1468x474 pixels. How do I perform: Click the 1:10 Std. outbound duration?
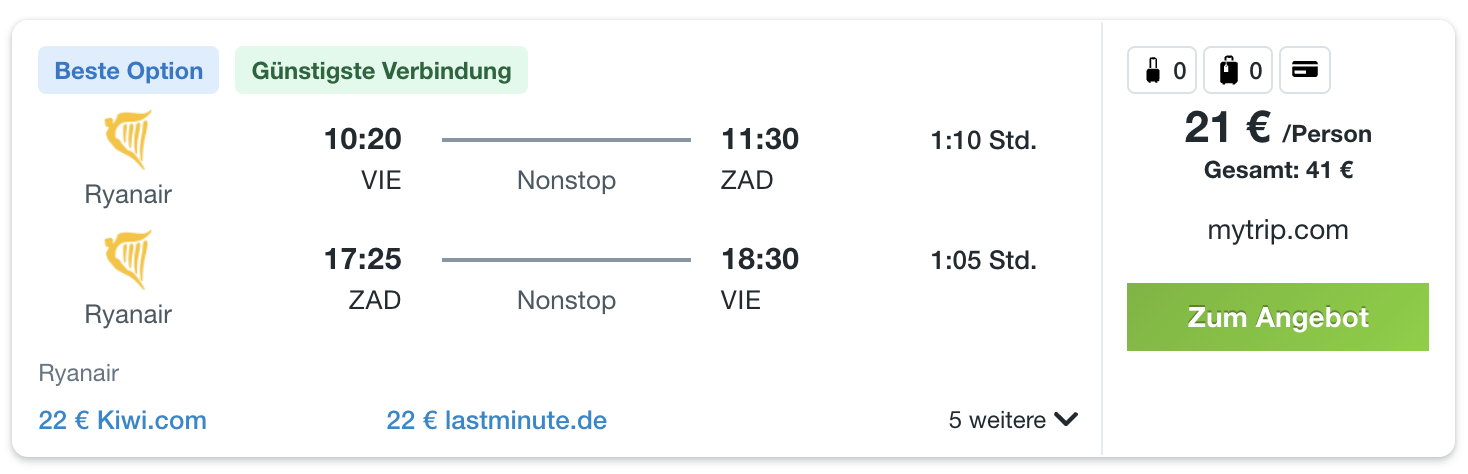tap(983, 140)
